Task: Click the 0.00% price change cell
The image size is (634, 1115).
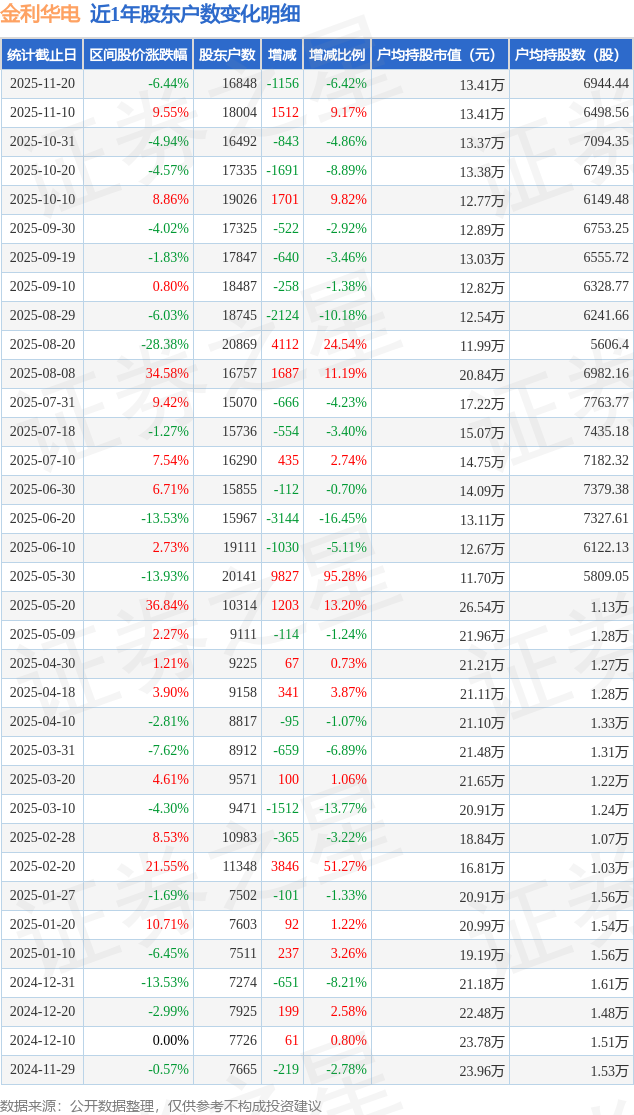Action: click(170, 1041)
